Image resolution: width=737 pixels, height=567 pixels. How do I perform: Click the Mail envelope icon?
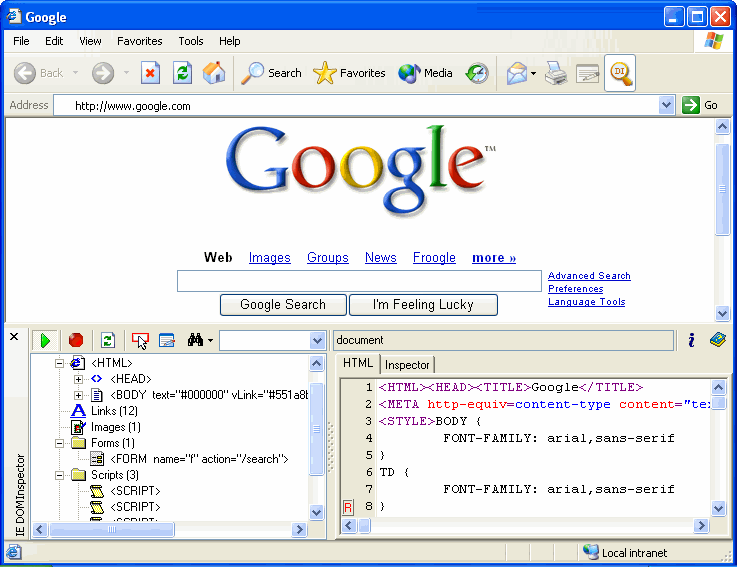(x=517, y=73)
